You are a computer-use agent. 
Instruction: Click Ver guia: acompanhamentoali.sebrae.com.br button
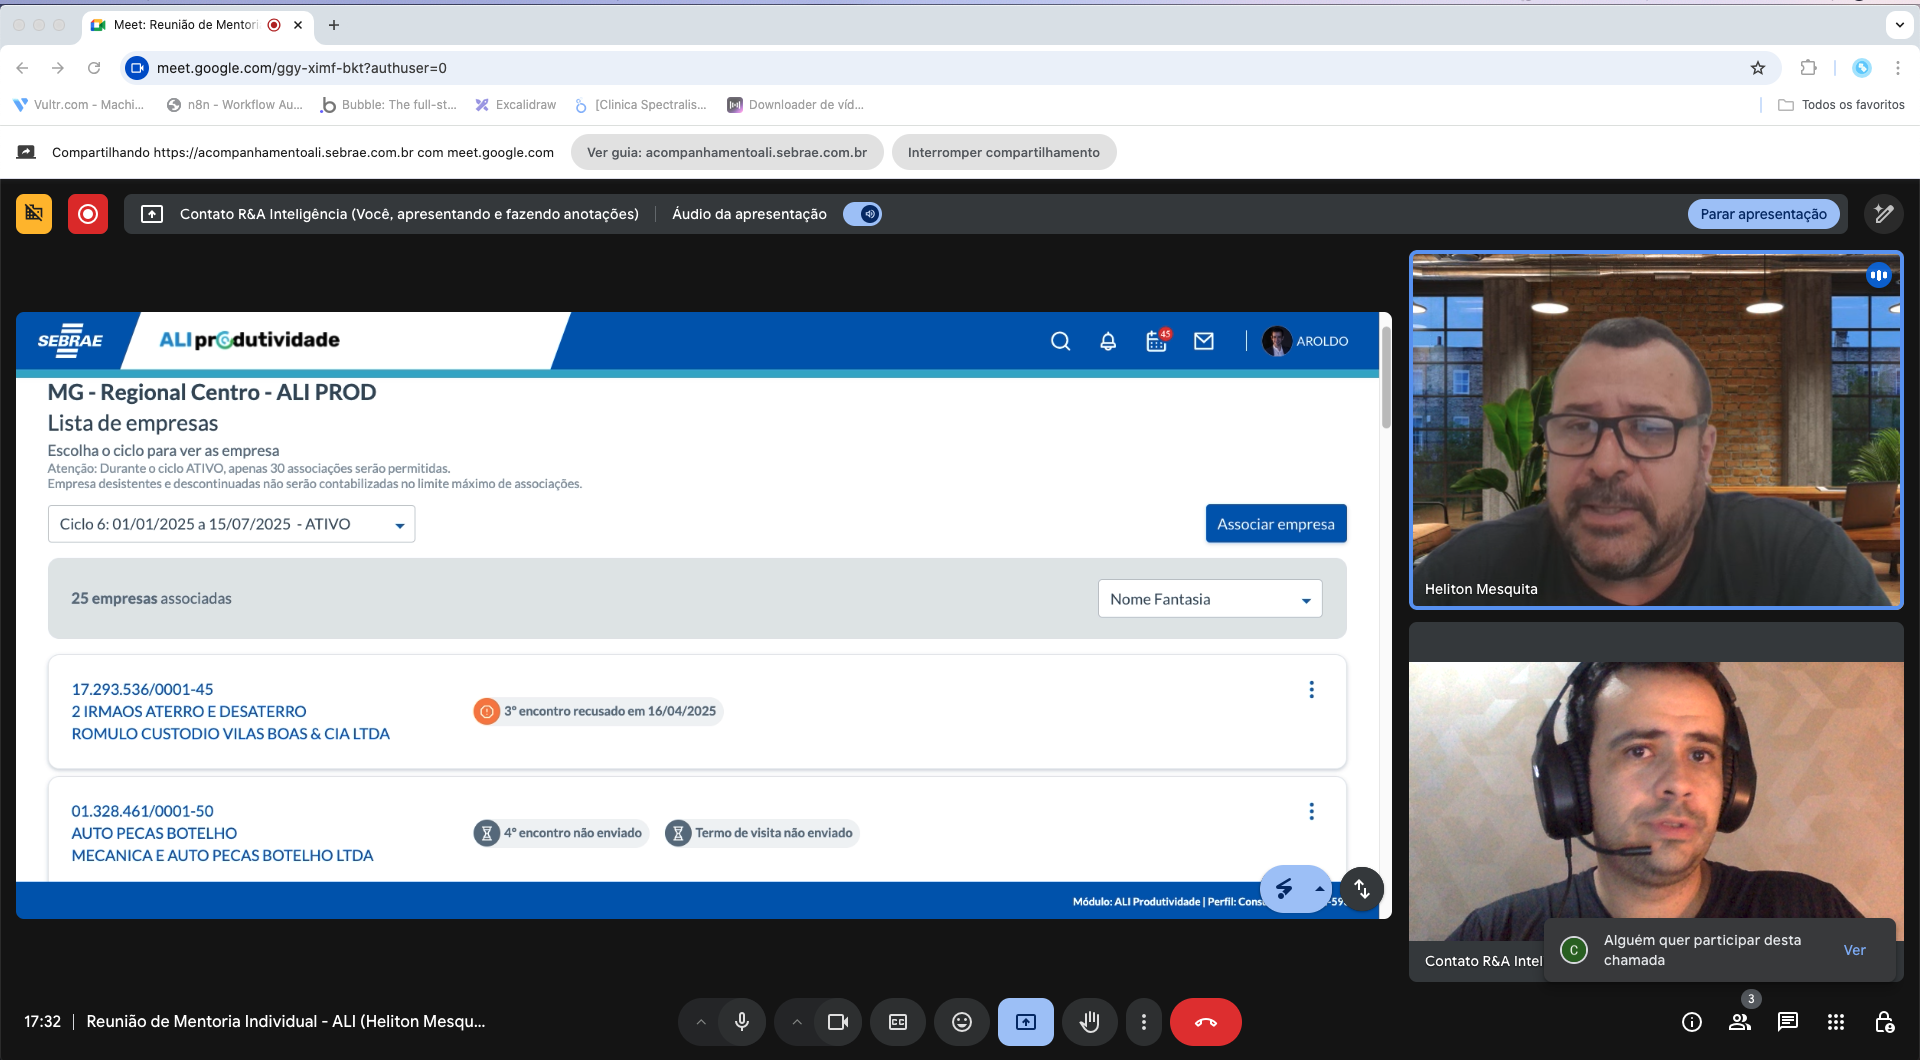coord(727,153)
